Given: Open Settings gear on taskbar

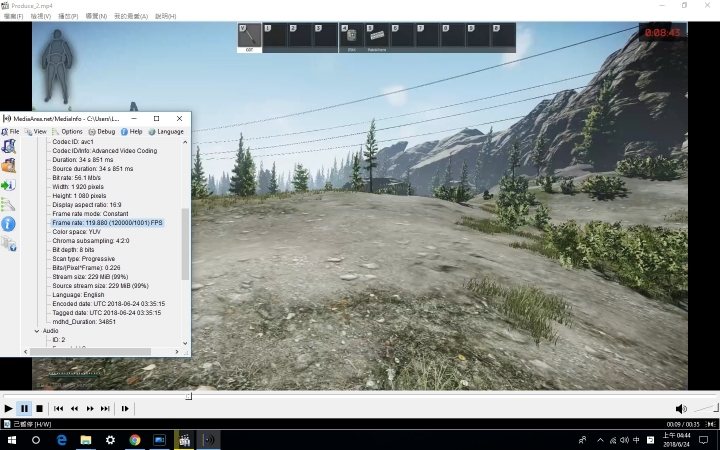Looking at the screenshot, I should point(110,440).
